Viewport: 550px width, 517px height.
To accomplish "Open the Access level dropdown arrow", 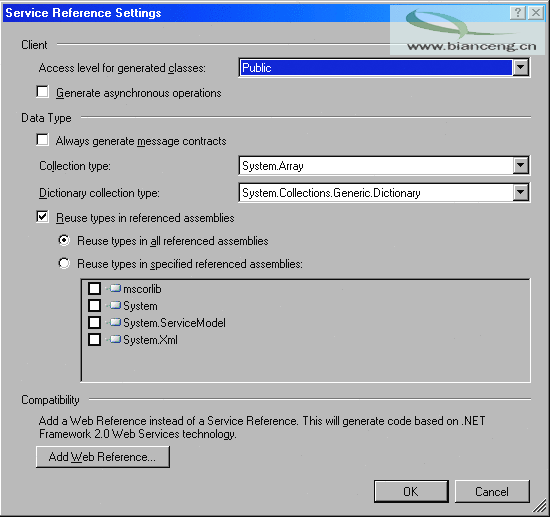I will 521,67.
